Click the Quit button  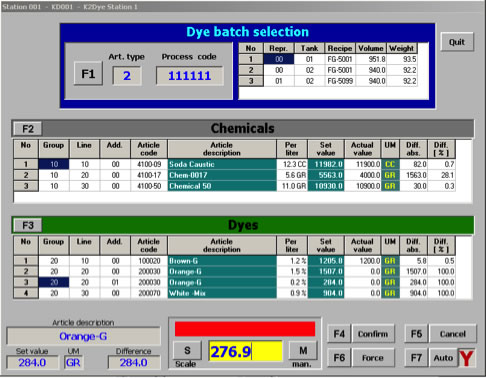[x=457, y=42]
